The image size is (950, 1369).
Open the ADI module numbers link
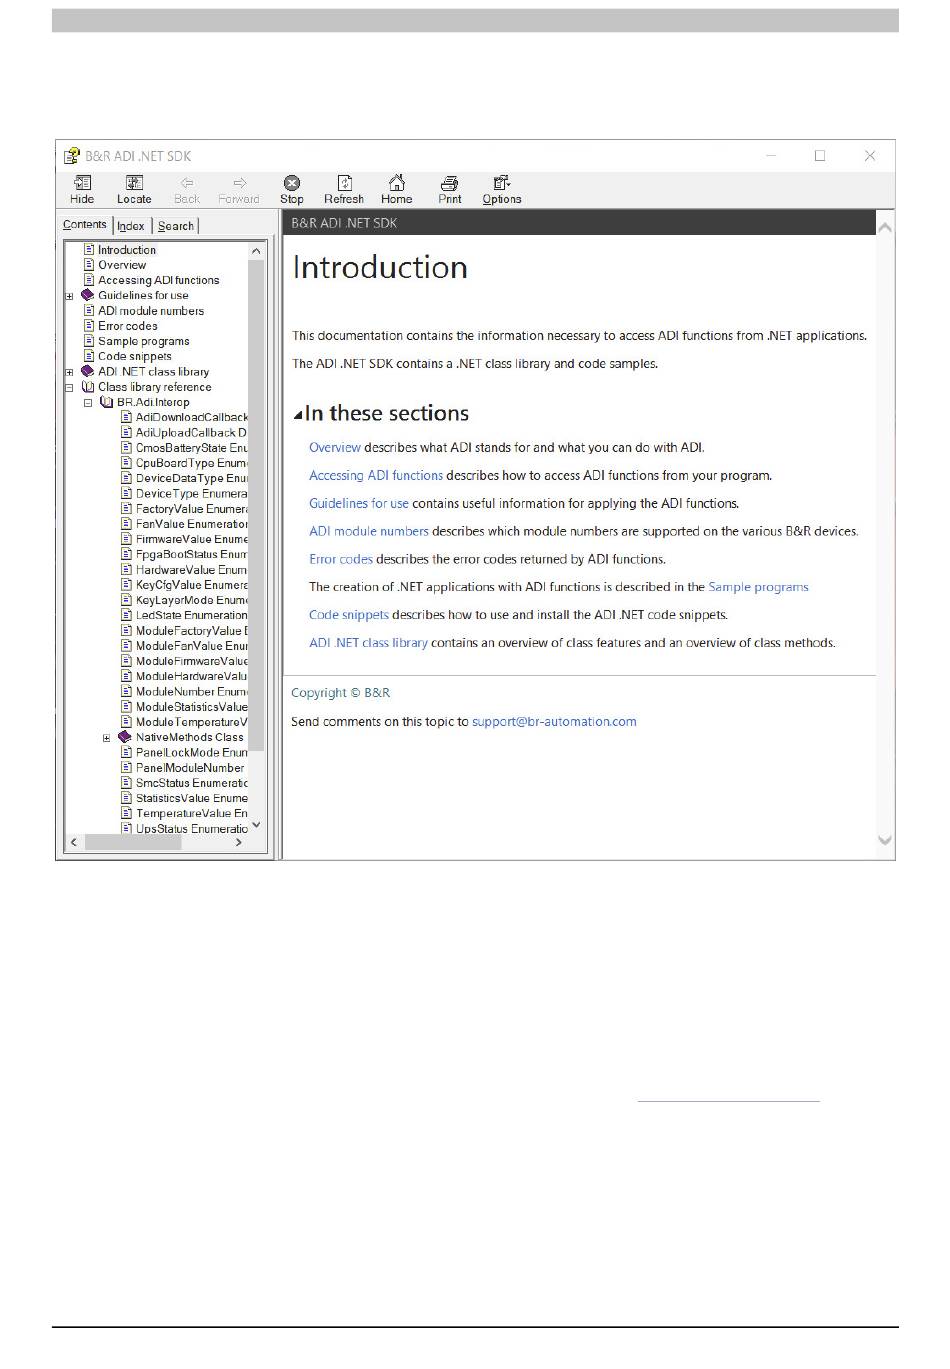pos(369,531)
